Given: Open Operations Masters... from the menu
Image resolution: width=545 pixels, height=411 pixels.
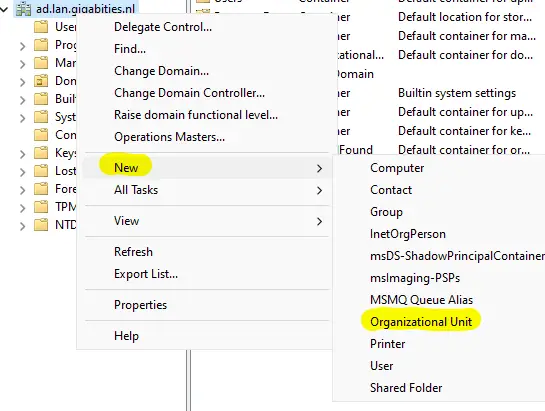Looking at the screenshot, I should click(169, 137).
